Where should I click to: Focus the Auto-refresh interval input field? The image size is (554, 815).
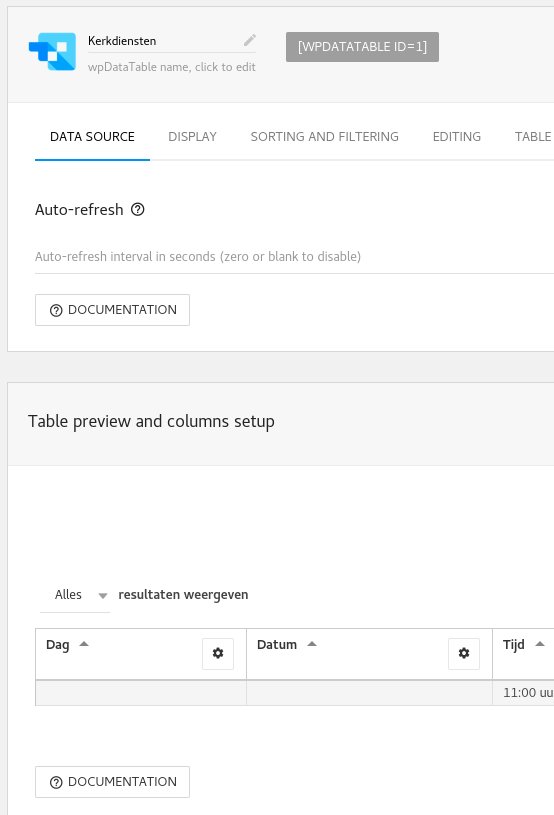pos(294,257)
